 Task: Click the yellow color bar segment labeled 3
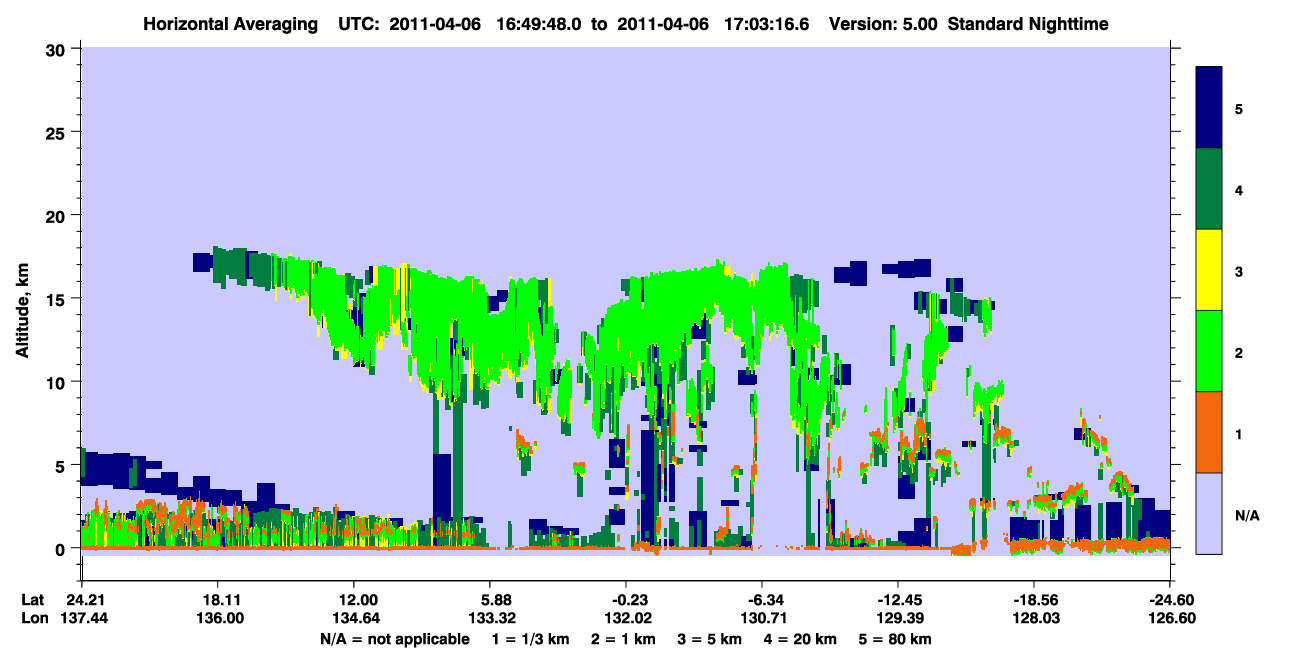point(1209,270)
